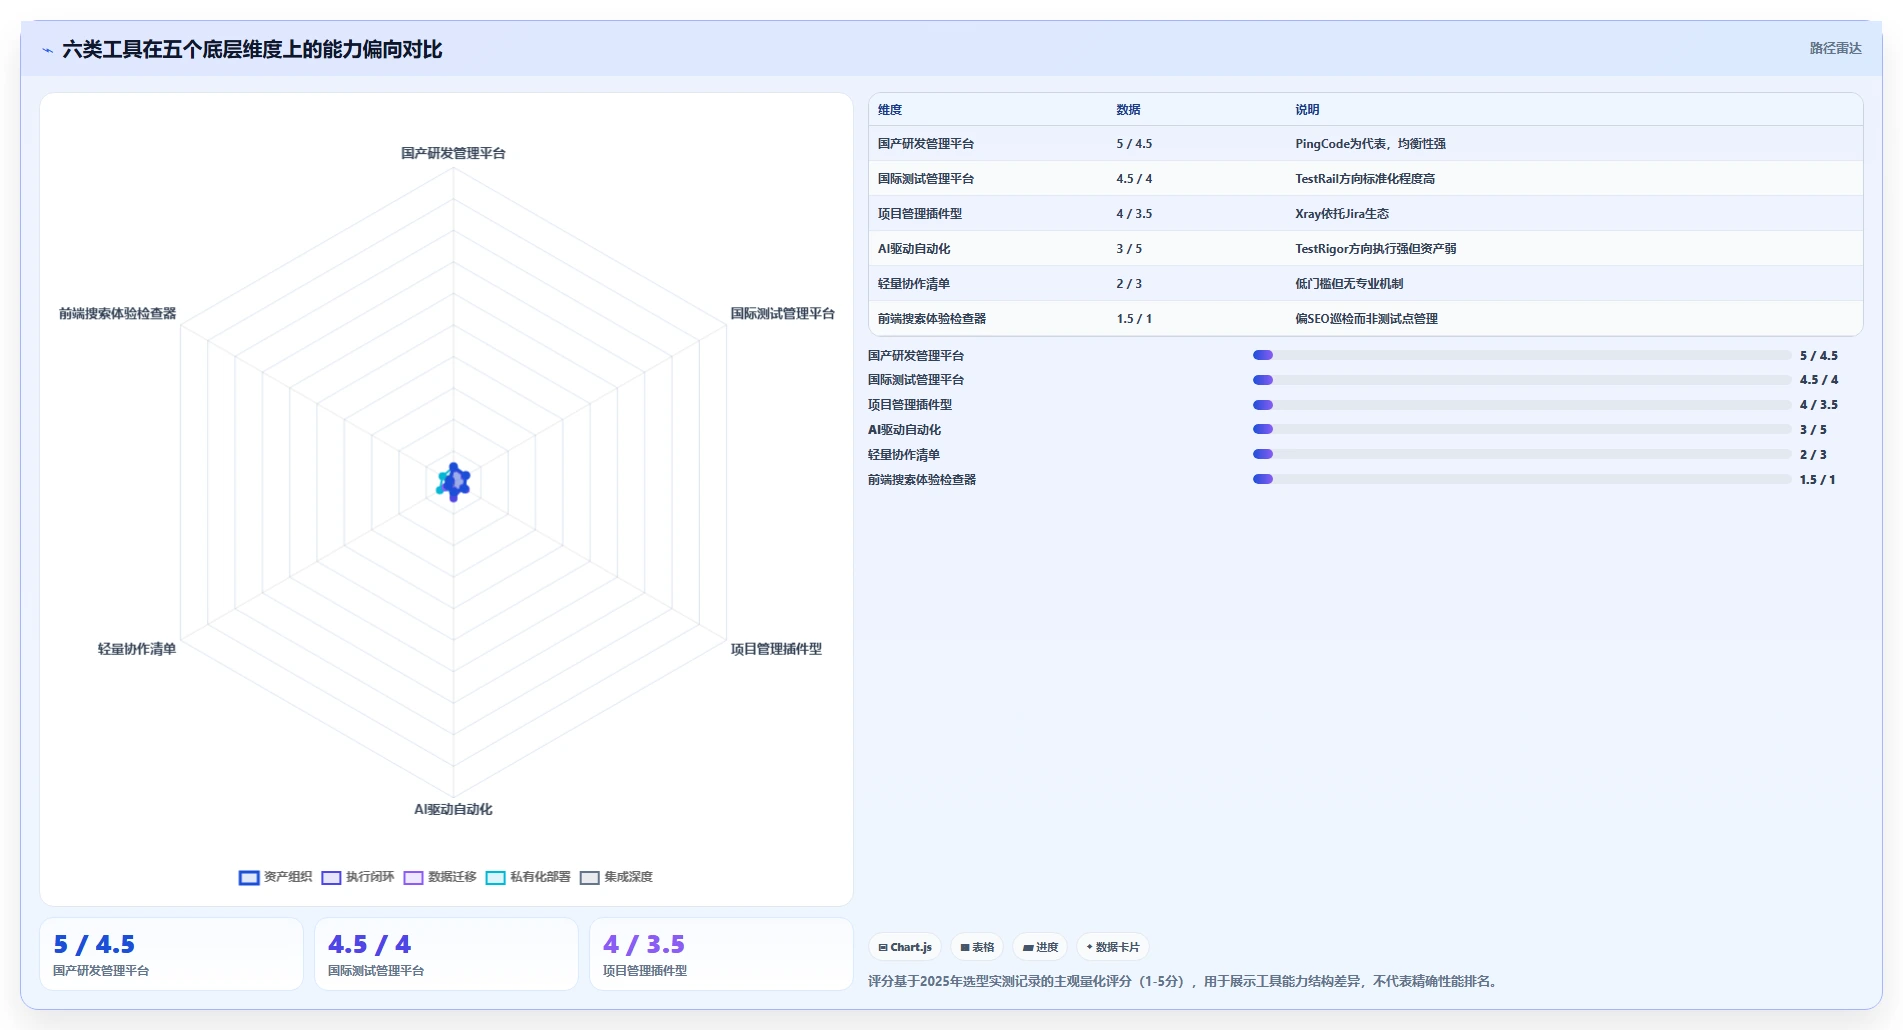Select 国产研发管理平台 cell in the table

point(926,144)
